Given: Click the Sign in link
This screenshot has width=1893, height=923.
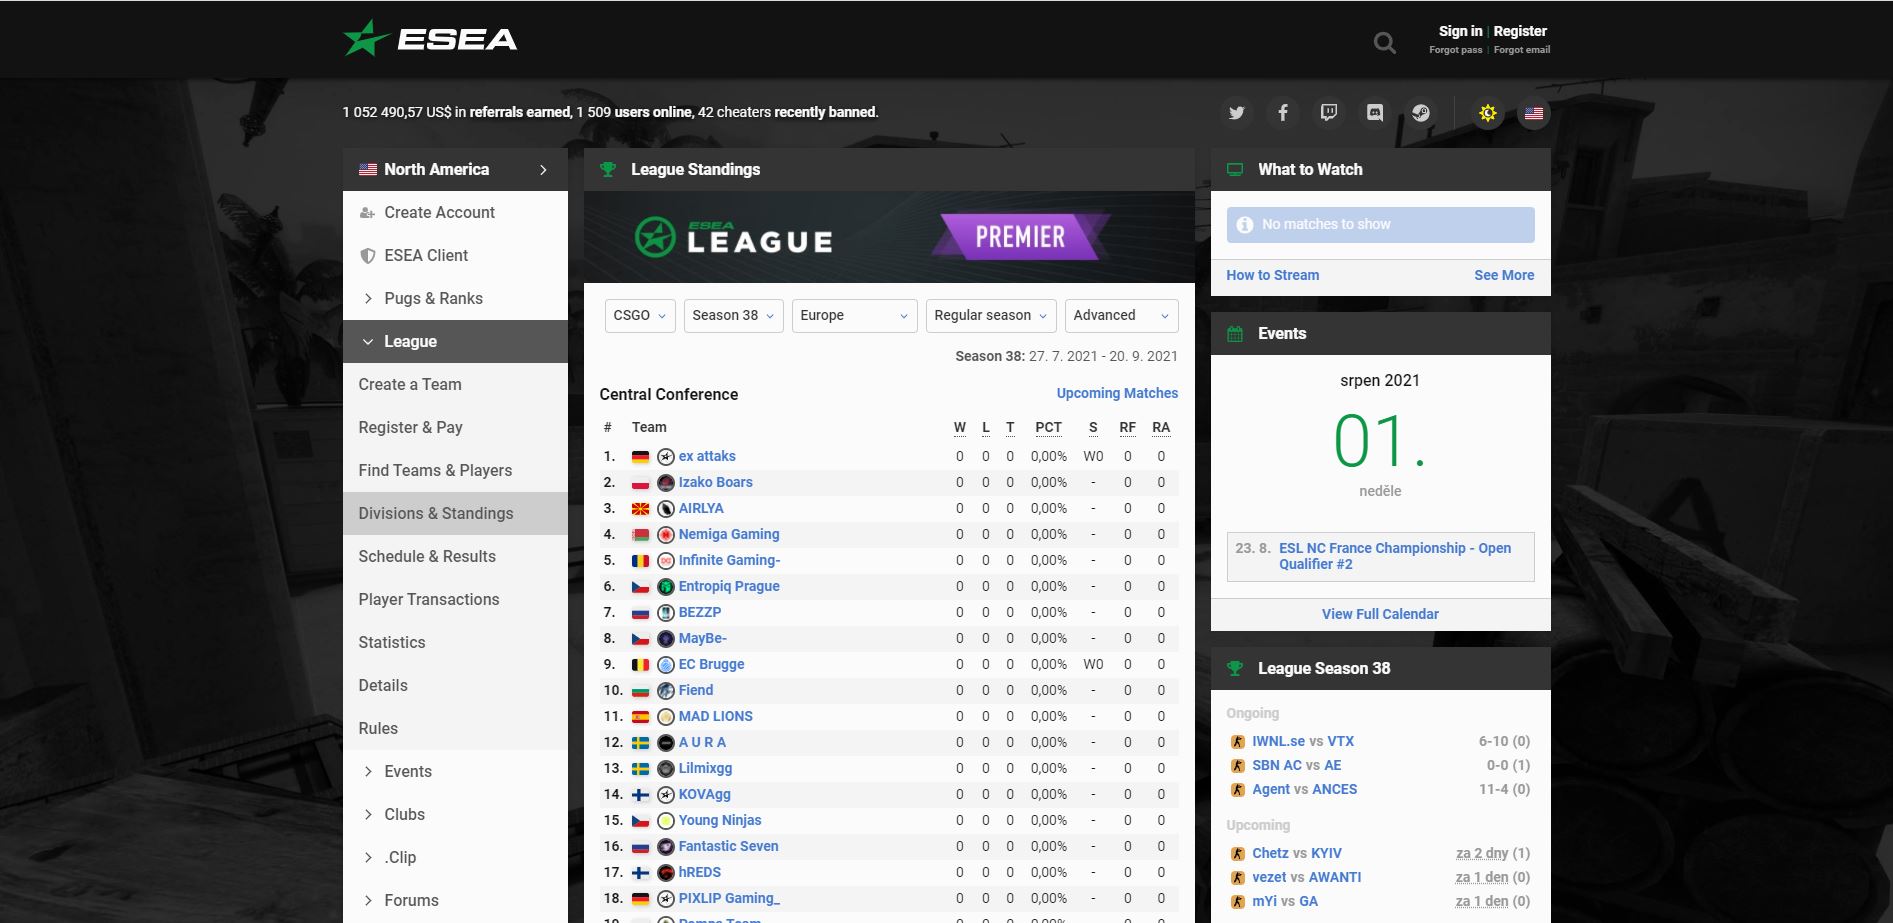Looking at the screenshot, I should click(1460, 31).
